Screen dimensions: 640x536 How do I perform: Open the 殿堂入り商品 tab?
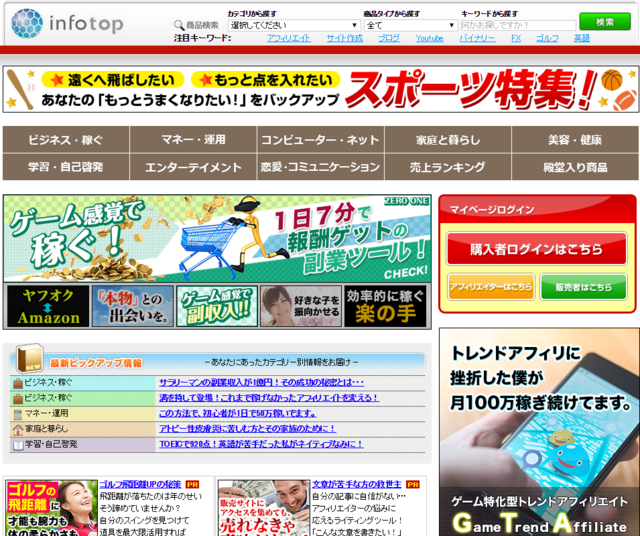(575, 167)
